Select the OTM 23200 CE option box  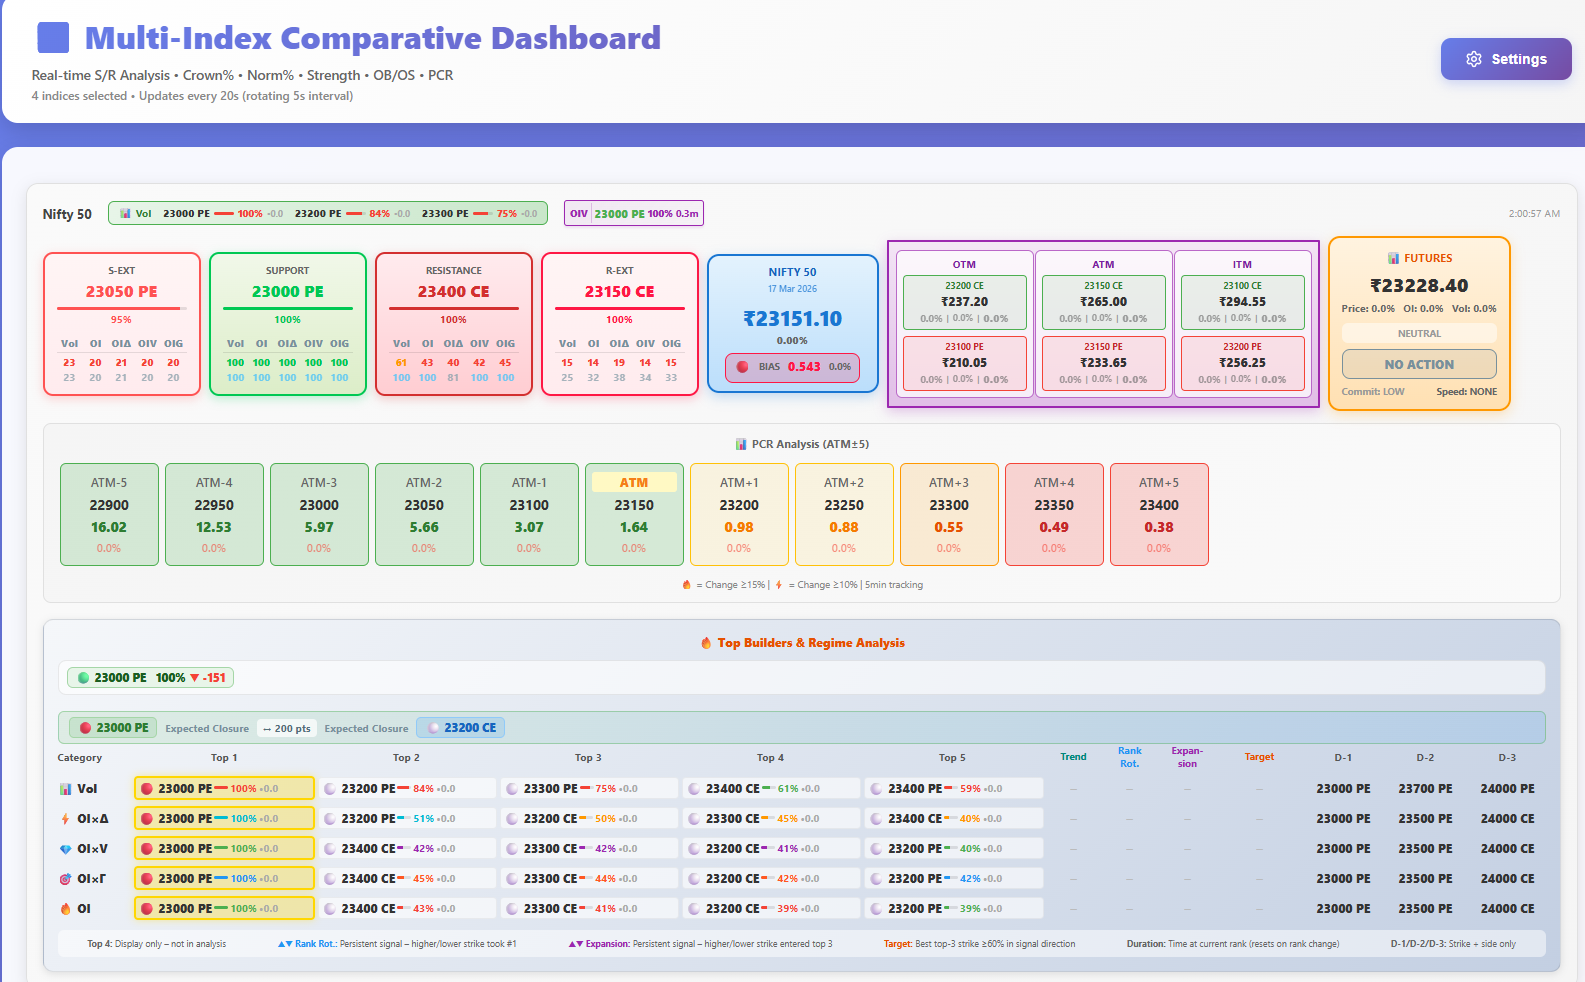[965, 302]
